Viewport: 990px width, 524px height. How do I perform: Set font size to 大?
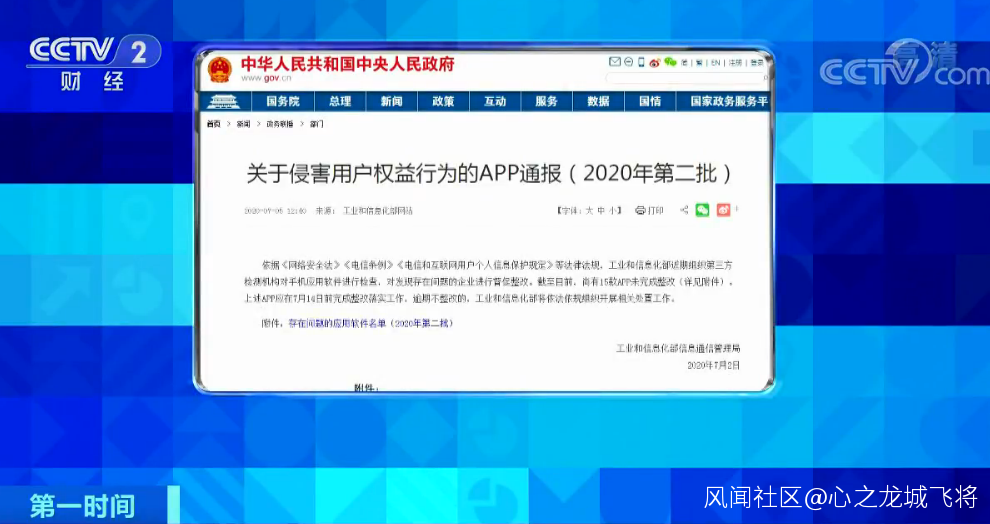(x=589, y=211)
